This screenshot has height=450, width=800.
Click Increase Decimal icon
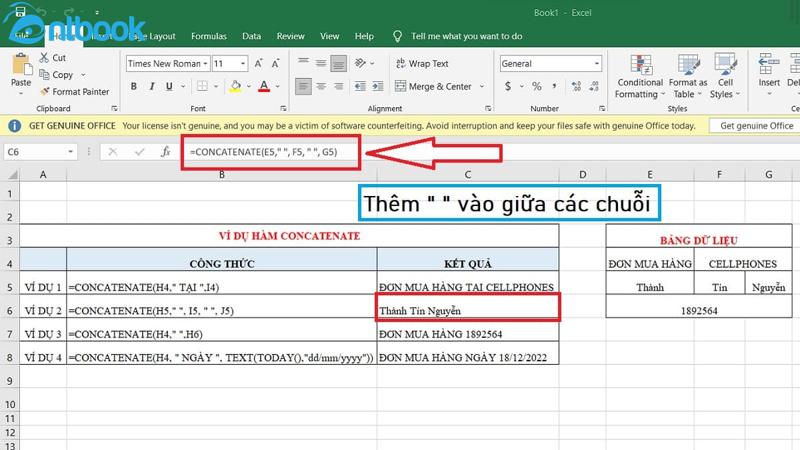(577, 86)
